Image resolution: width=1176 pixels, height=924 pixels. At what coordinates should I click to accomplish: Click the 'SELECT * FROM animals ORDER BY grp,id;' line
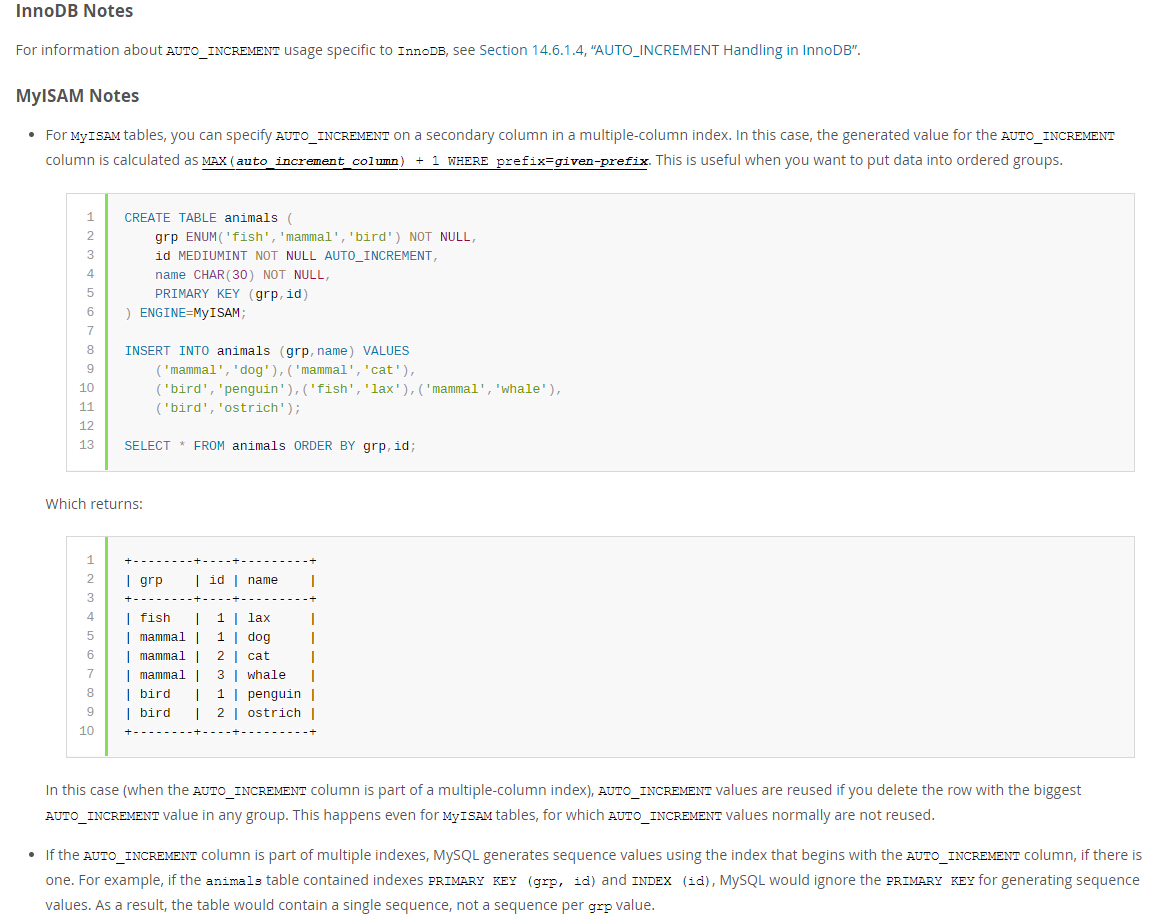270,446
